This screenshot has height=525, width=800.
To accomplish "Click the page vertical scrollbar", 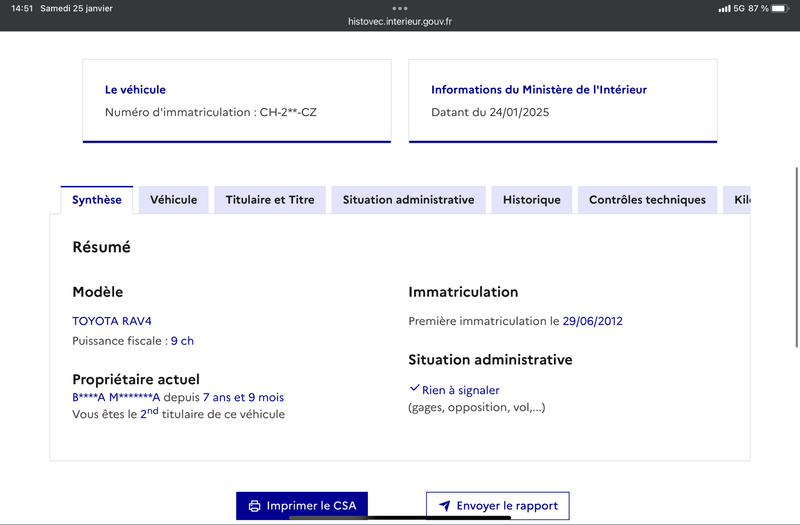I will pyautogui.click(x=796, y=258).
